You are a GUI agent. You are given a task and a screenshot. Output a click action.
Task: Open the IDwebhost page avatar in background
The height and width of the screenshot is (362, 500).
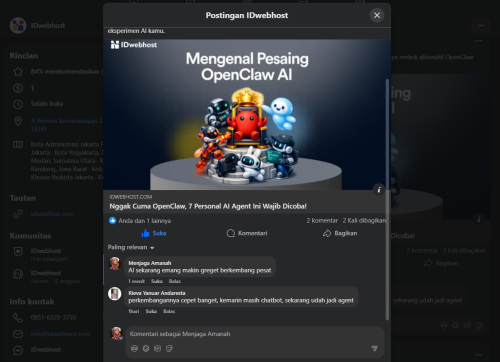pyautogui.click(x=18, y=25)
